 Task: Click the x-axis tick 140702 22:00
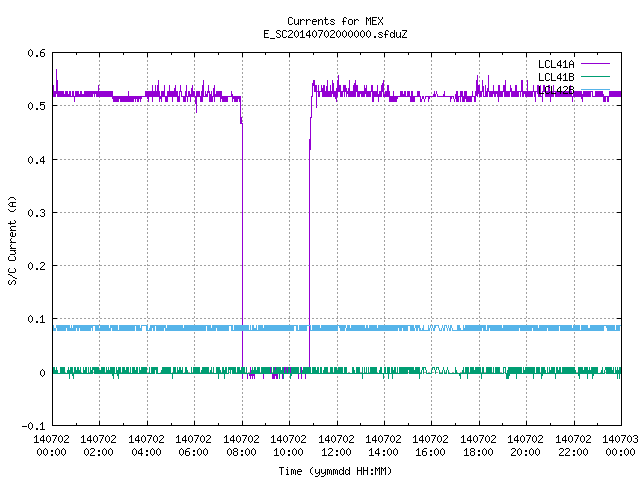tap(573, 446)
